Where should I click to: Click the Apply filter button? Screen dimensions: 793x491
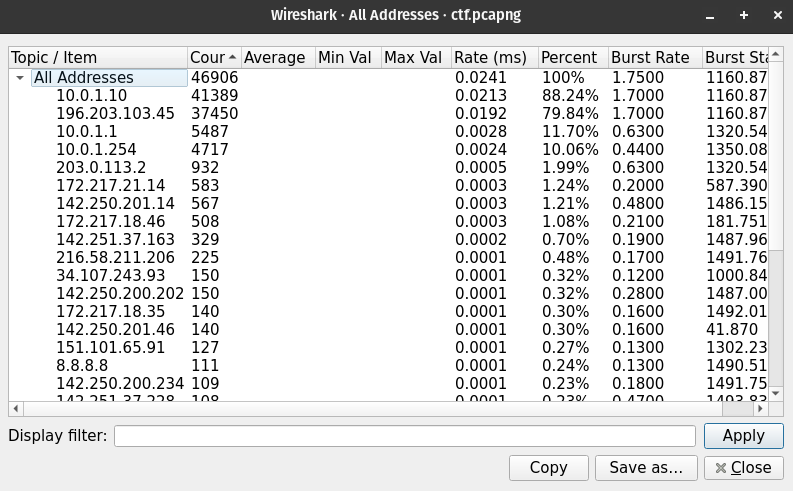pos(743,436)
